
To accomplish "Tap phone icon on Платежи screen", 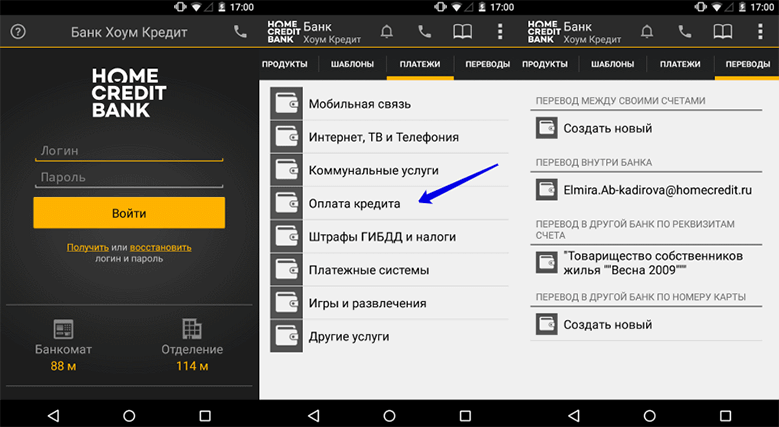I will [x=424, y=32].
